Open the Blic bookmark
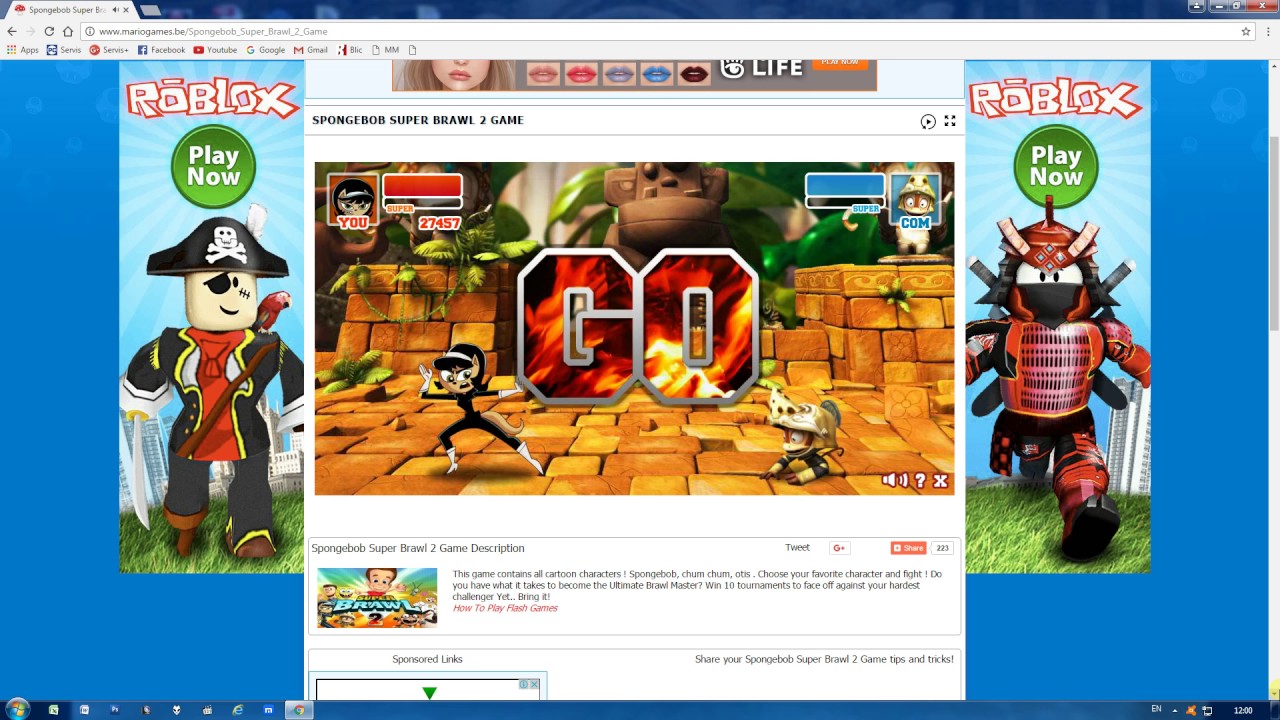The height and width of the screenshot is (720, 1280). pyautogui.click(x=350, y=50)
